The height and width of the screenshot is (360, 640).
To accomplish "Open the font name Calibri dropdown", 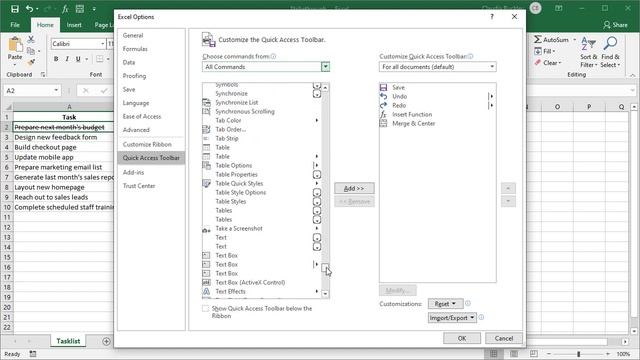I will coord(102,44).
